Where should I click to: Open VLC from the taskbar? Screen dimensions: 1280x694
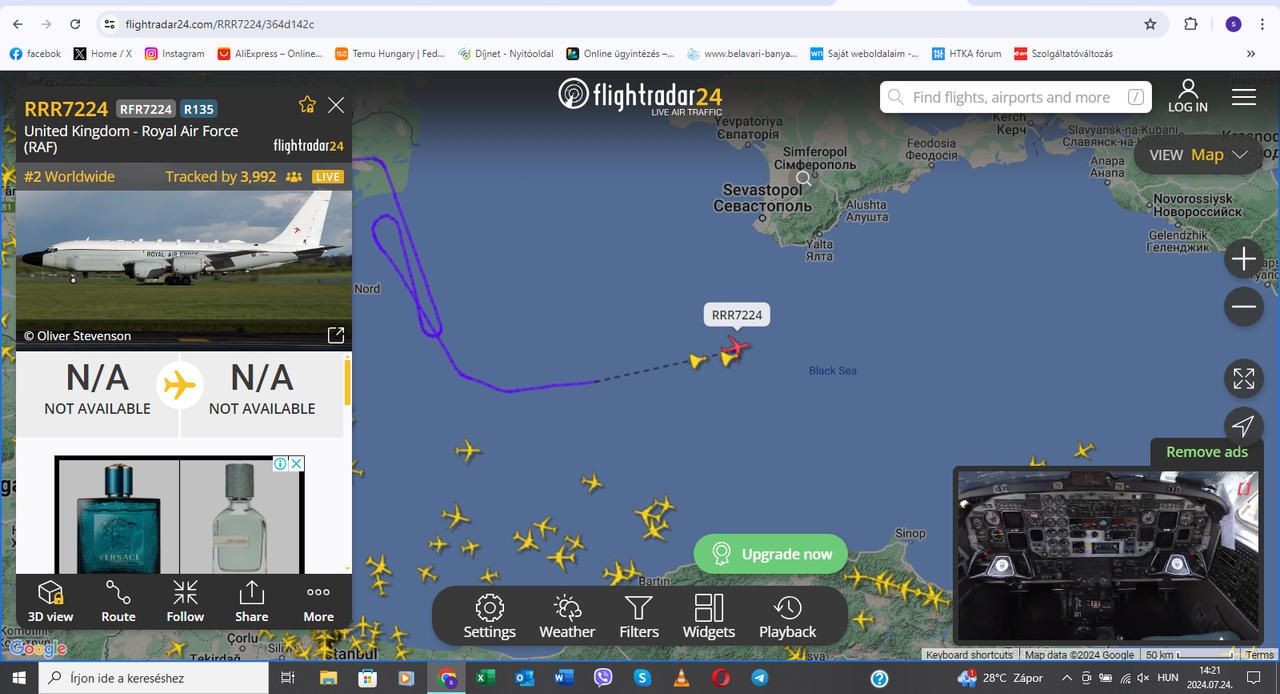pyautogui.click(x=681, y=678)
